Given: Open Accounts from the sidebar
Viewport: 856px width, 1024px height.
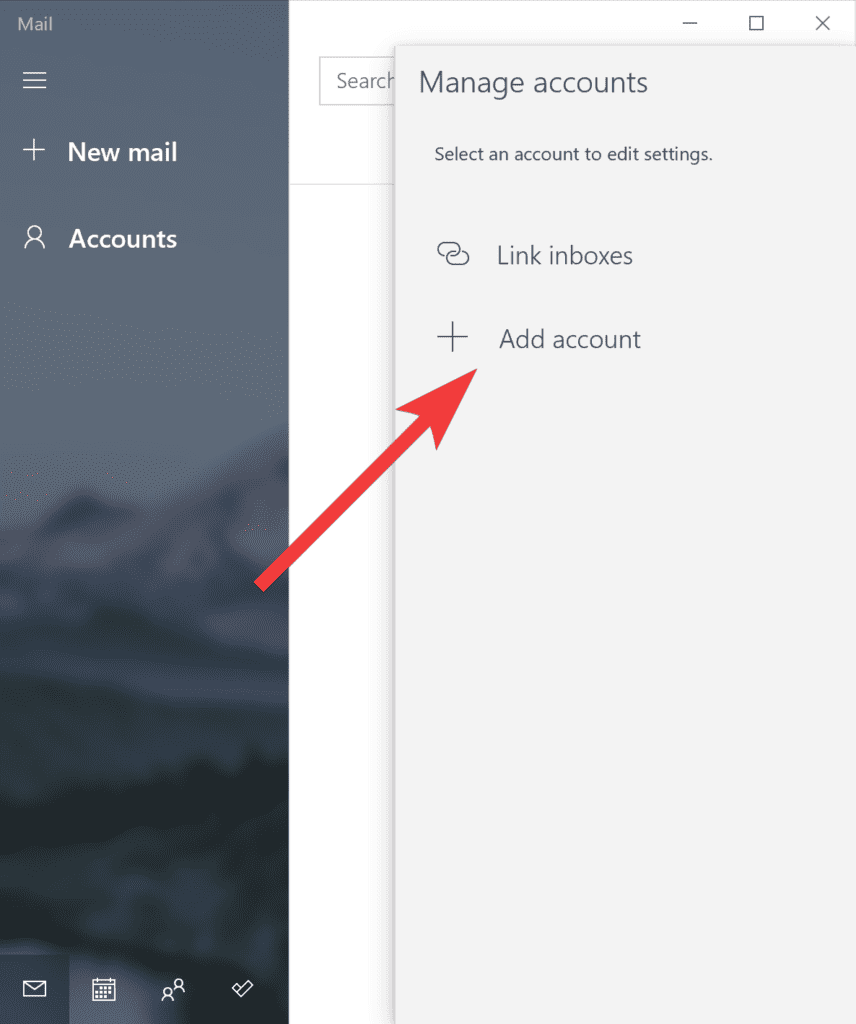Looking at the screenshot, I should pos(122,238).
